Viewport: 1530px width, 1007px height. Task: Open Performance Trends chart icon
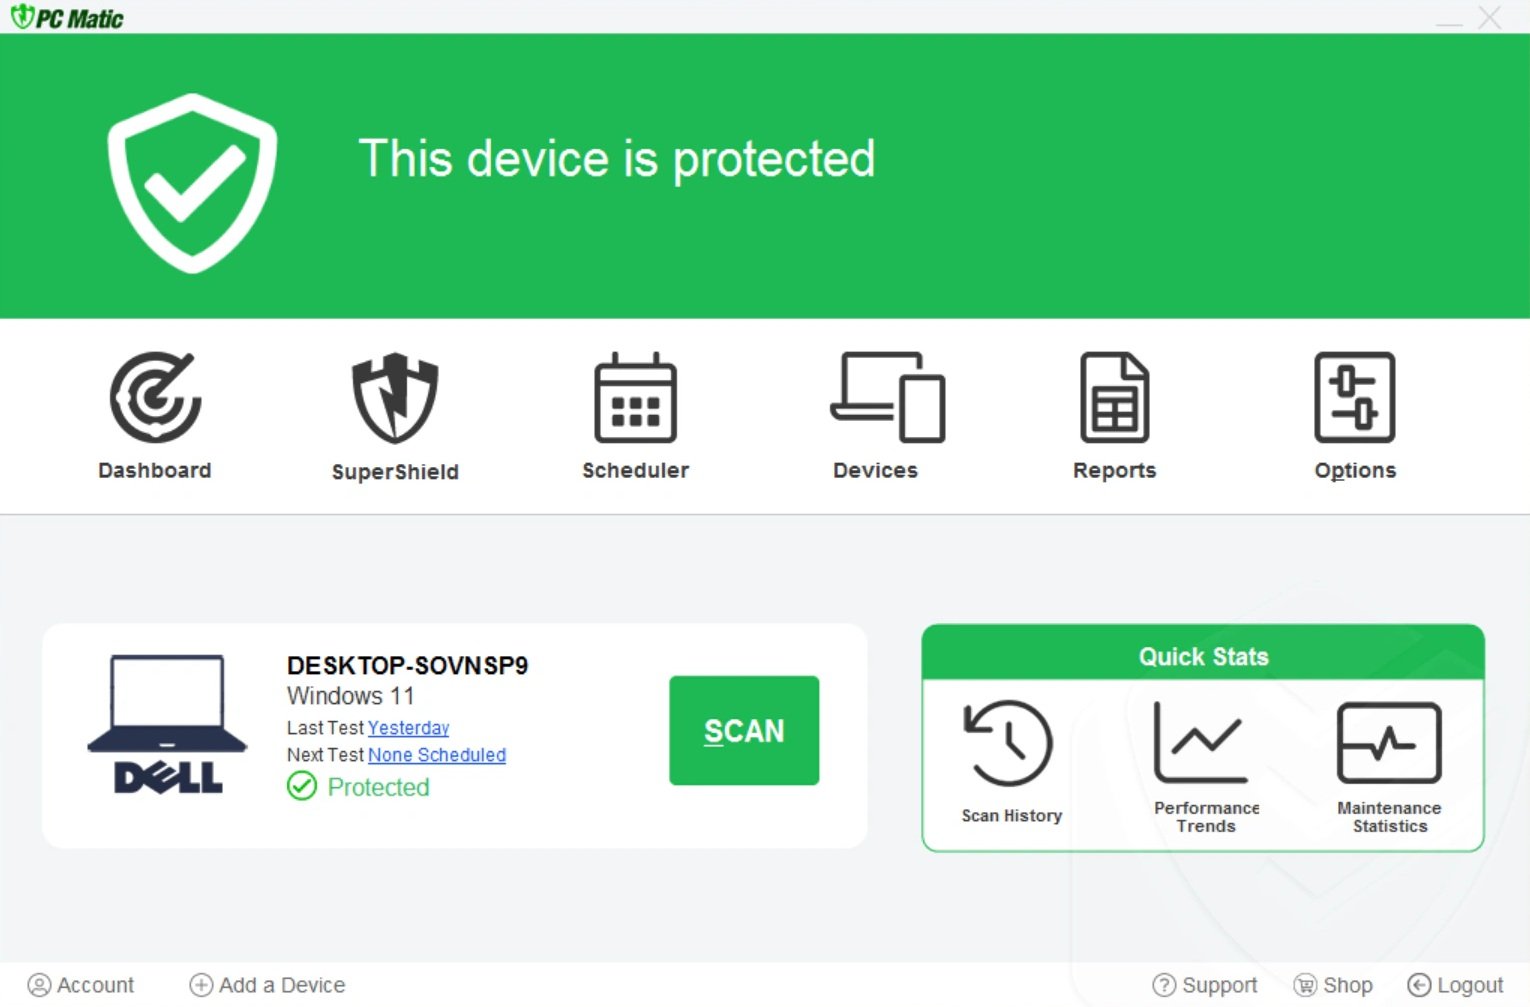pyautogui.click(x=1203, y=743)
